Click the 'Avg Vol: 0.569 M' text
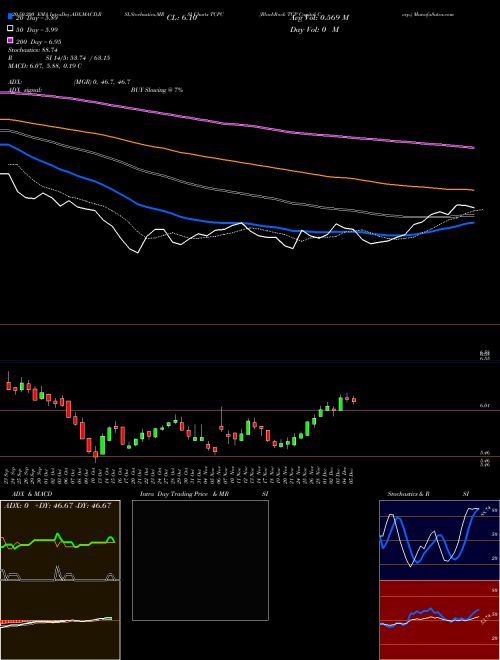Viewport: 500px width, 660px height. [x=319, y=18]
